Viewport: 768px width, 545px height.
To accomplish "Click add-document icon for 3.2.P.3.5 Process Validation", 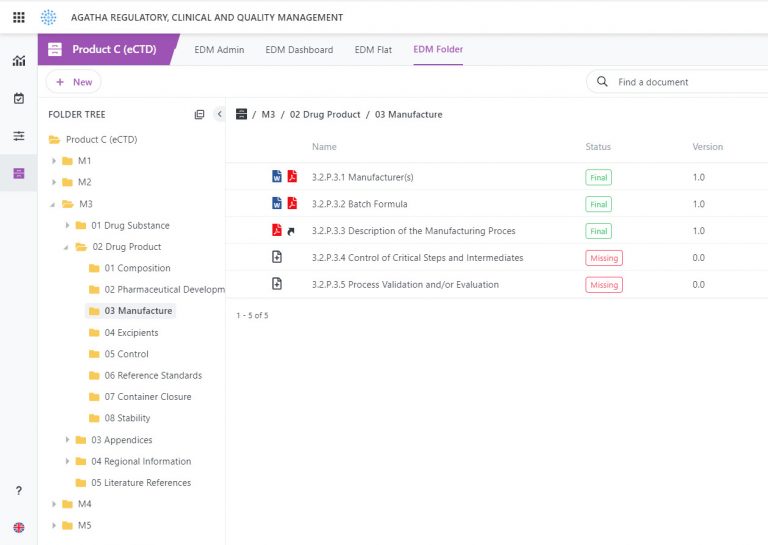I will coord(277,284).
